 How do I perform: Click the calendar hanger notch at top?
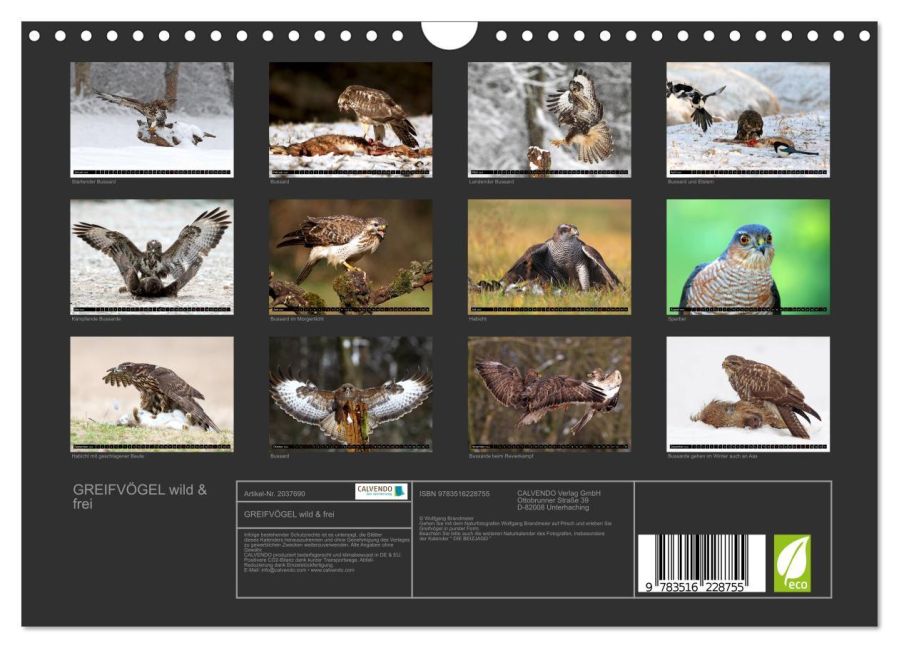(x=449, y=34)
